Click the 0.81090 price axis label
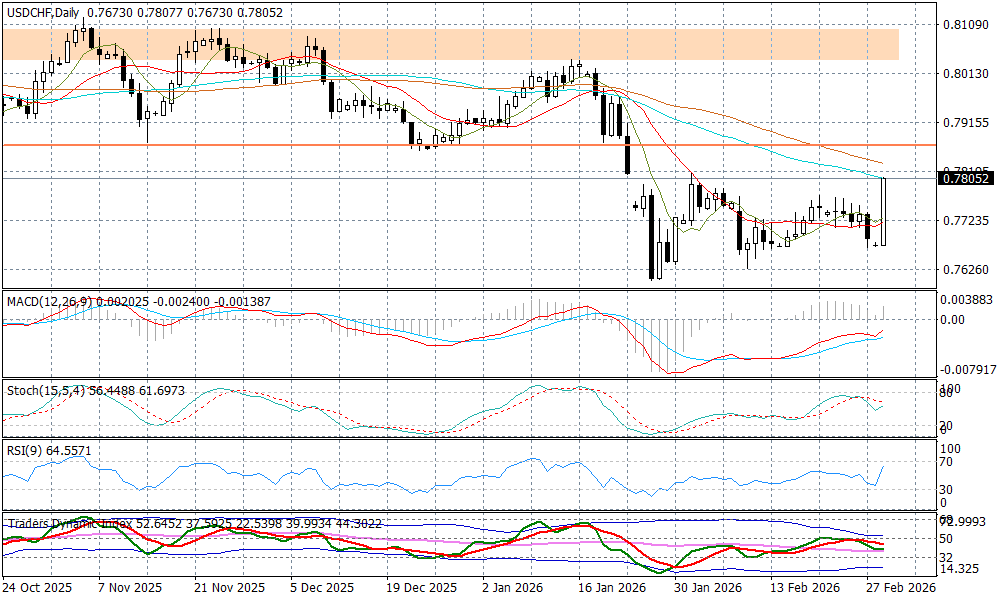Viewport: 1000px width, 600px height. pos(965,25)
